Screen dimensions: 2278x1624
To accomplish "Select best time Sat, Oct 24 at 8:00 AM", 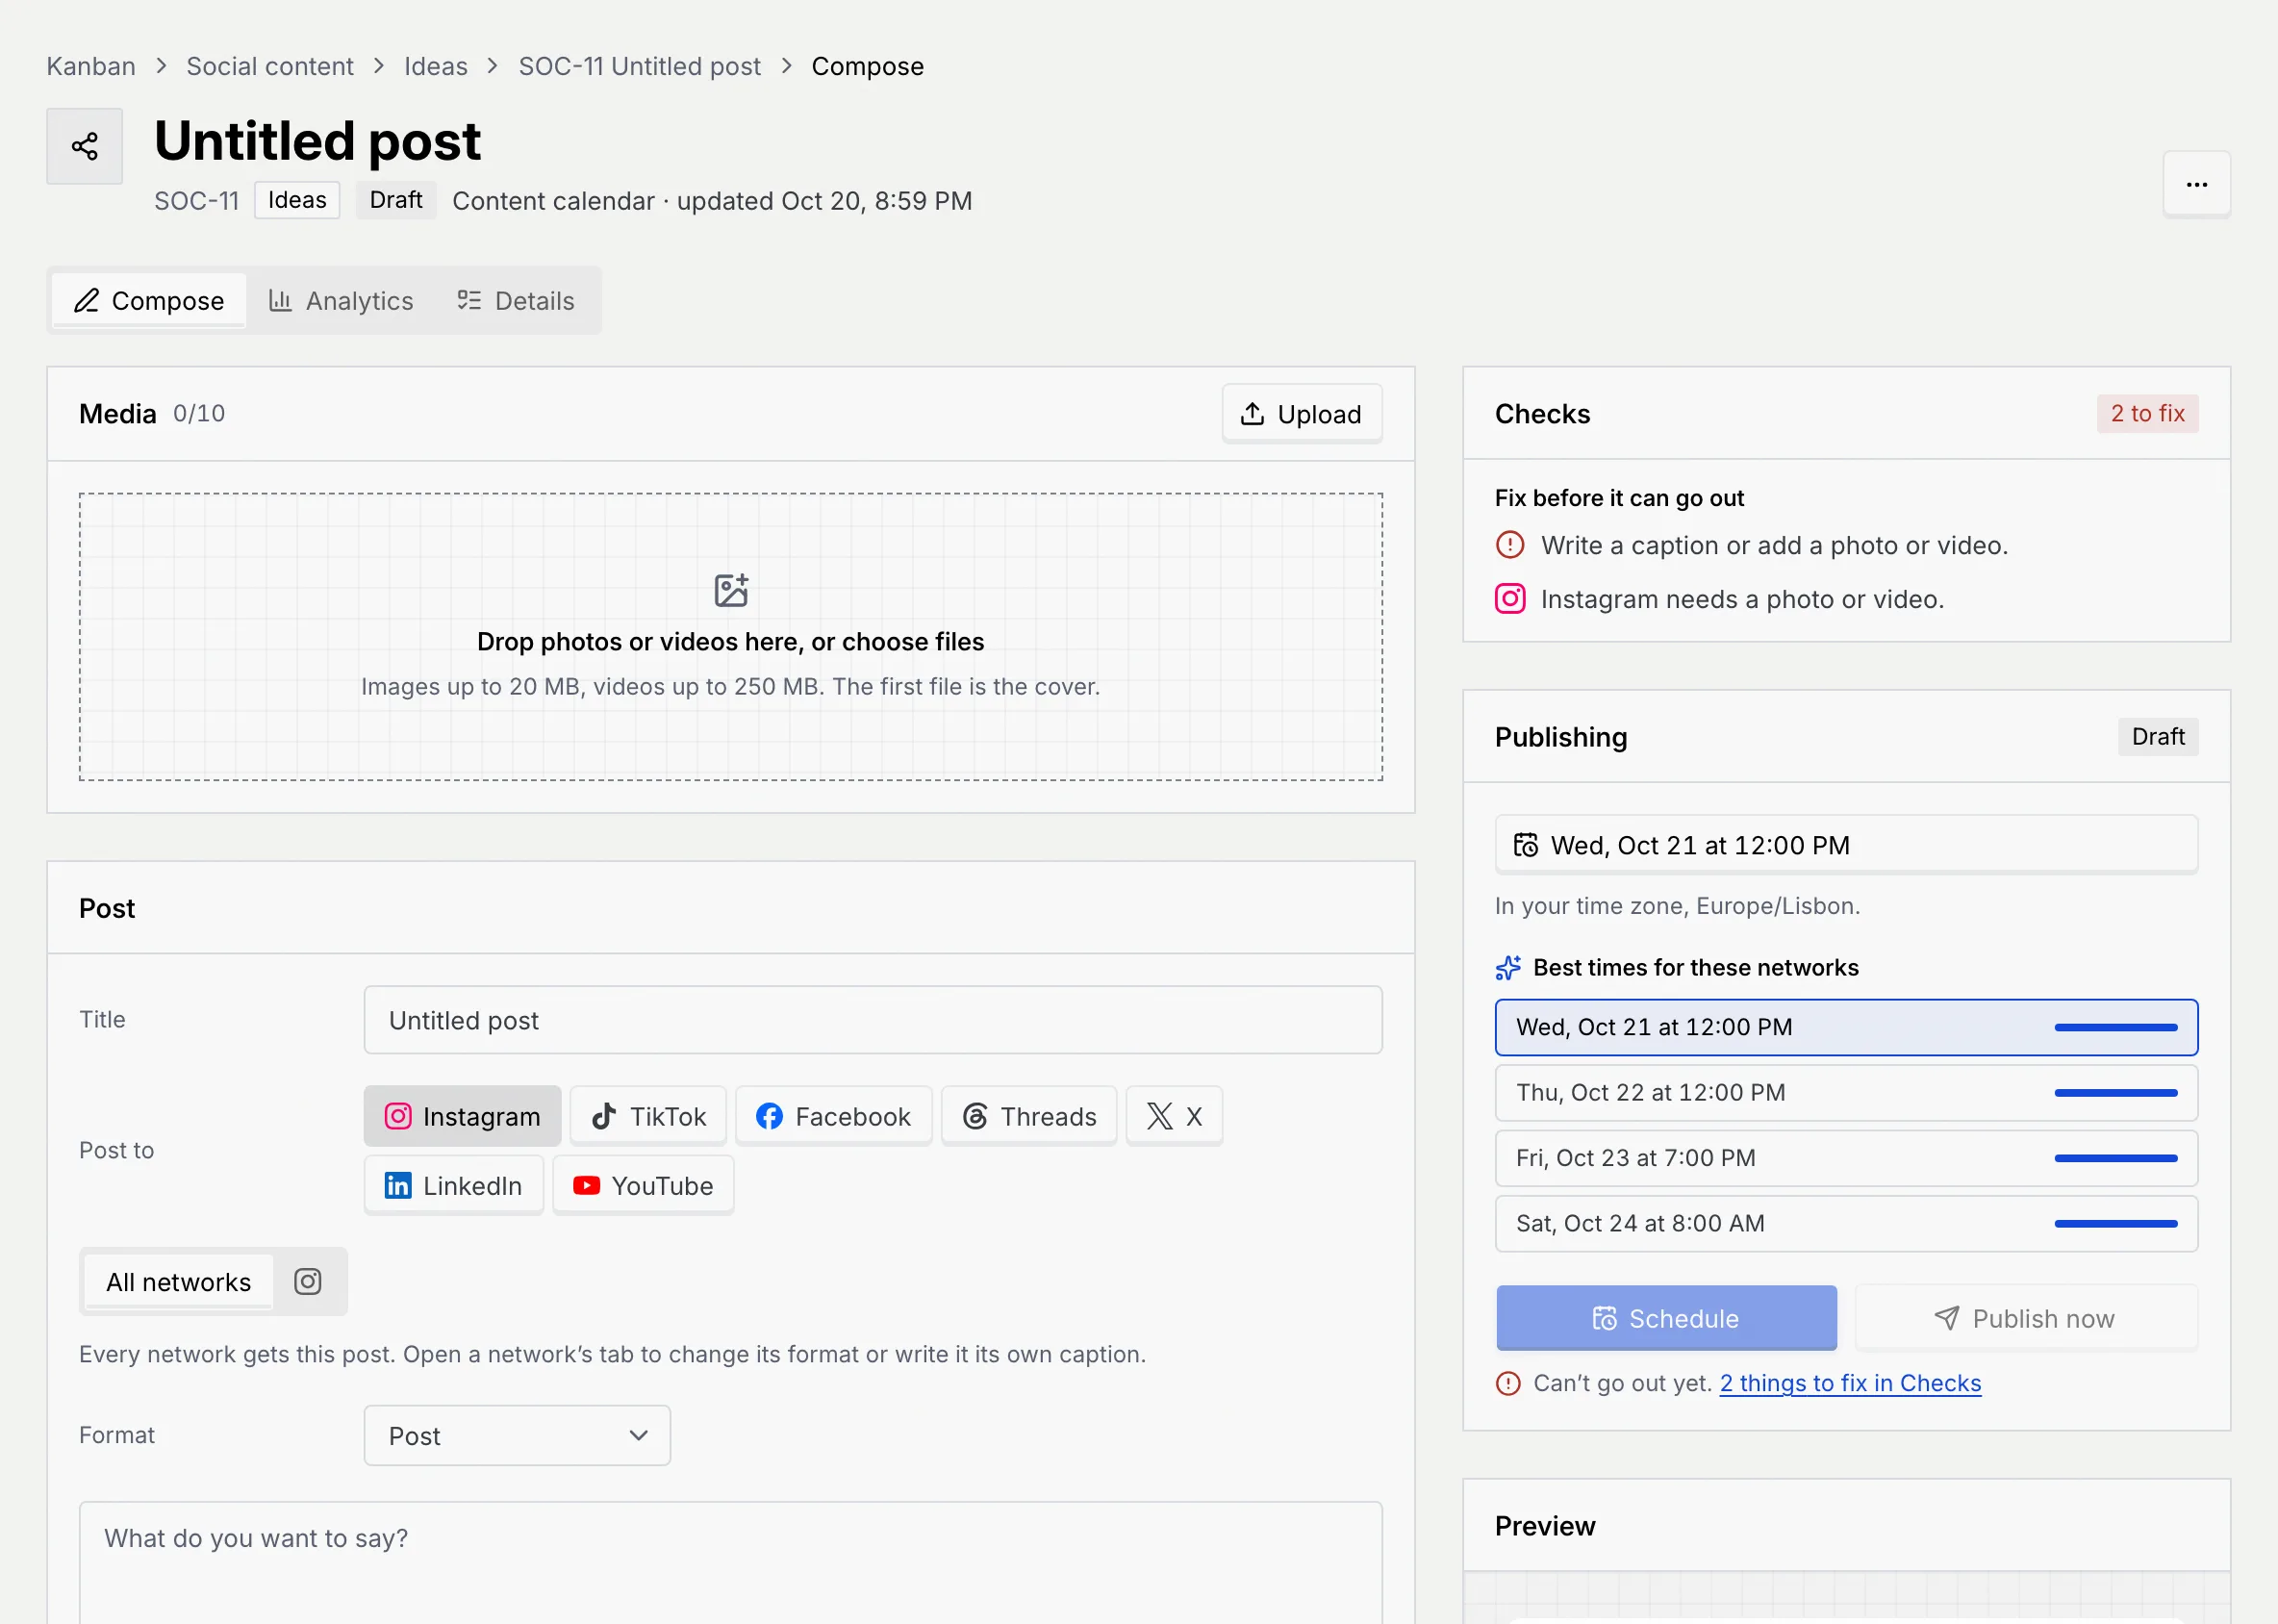I will [1846, 1223].
